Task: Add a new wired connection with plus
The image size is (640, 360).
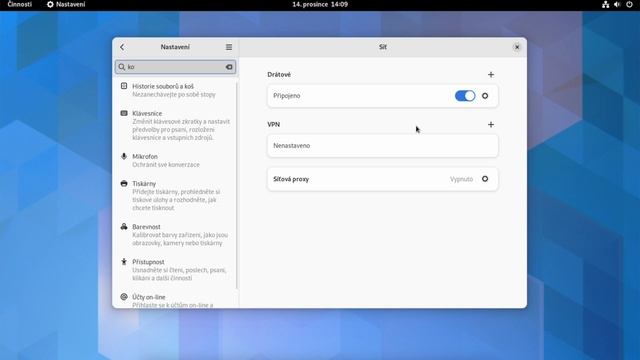Action: coord(491,75)
